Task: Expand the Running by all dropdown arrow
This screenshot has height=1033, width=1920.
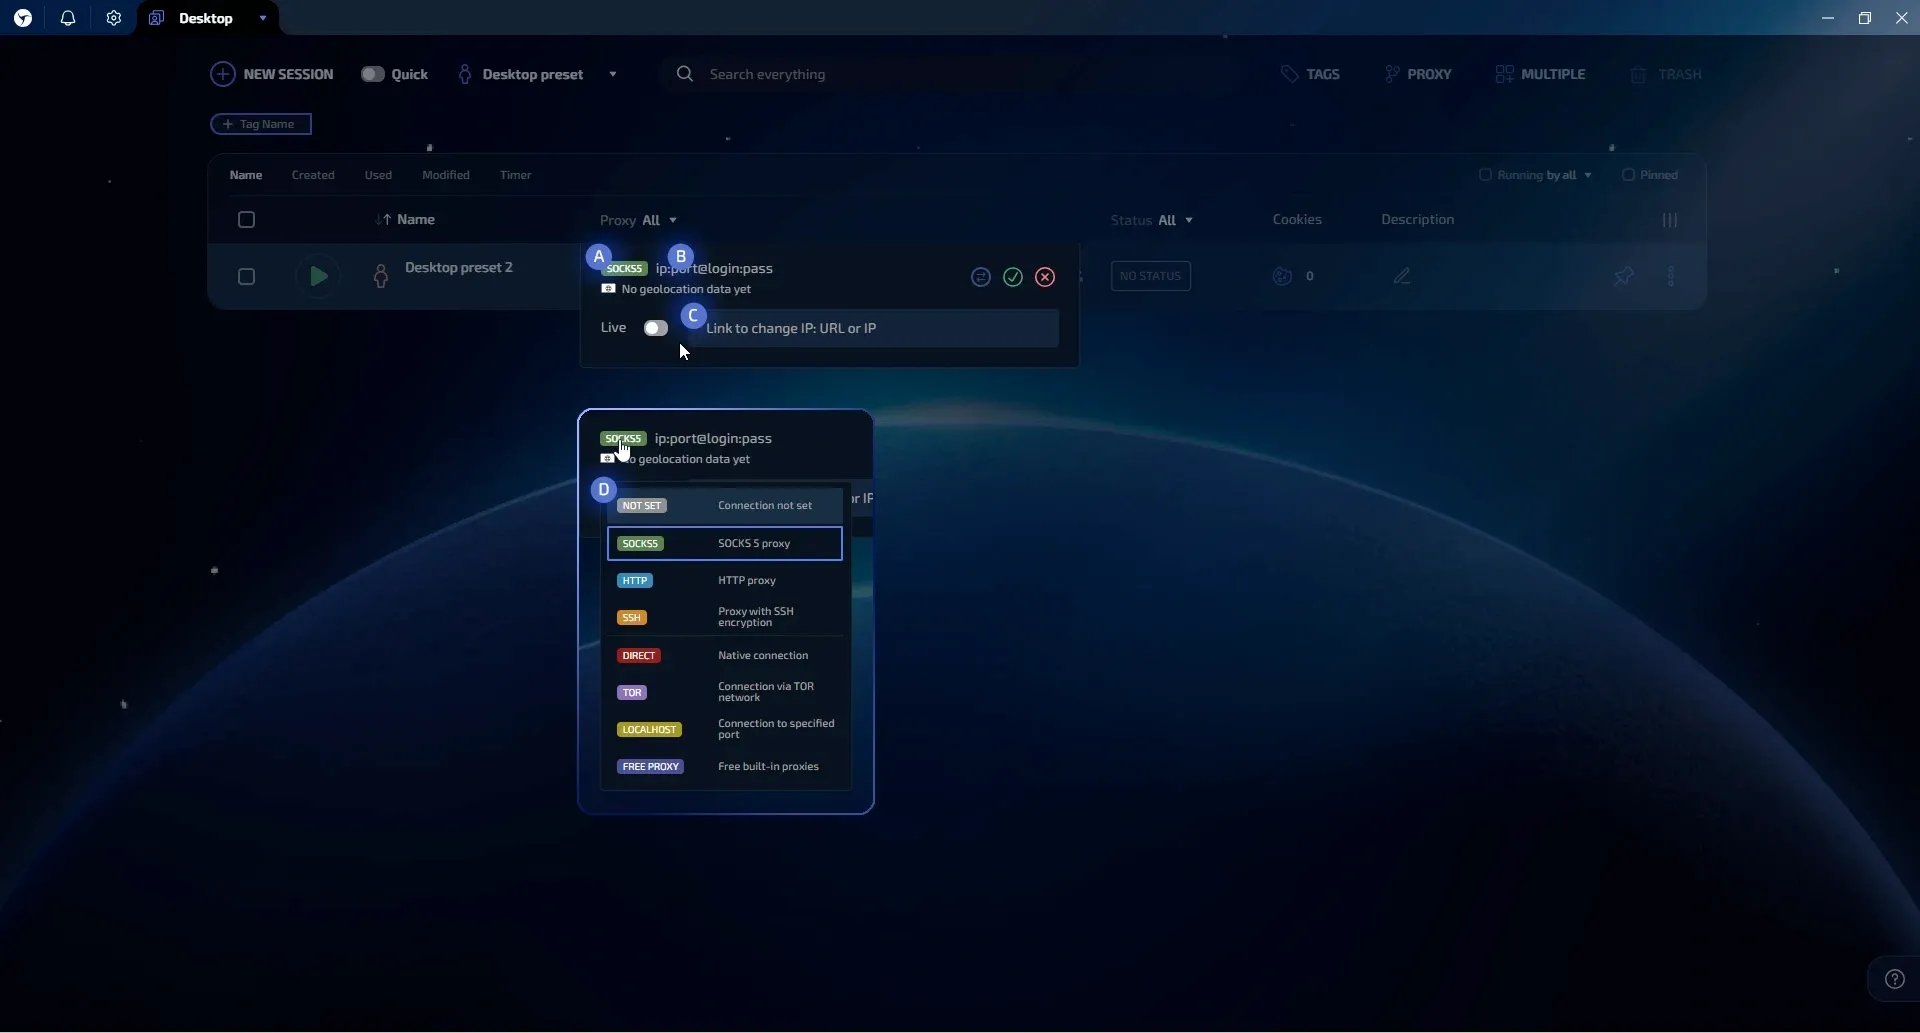Action: pos(1589,175)
